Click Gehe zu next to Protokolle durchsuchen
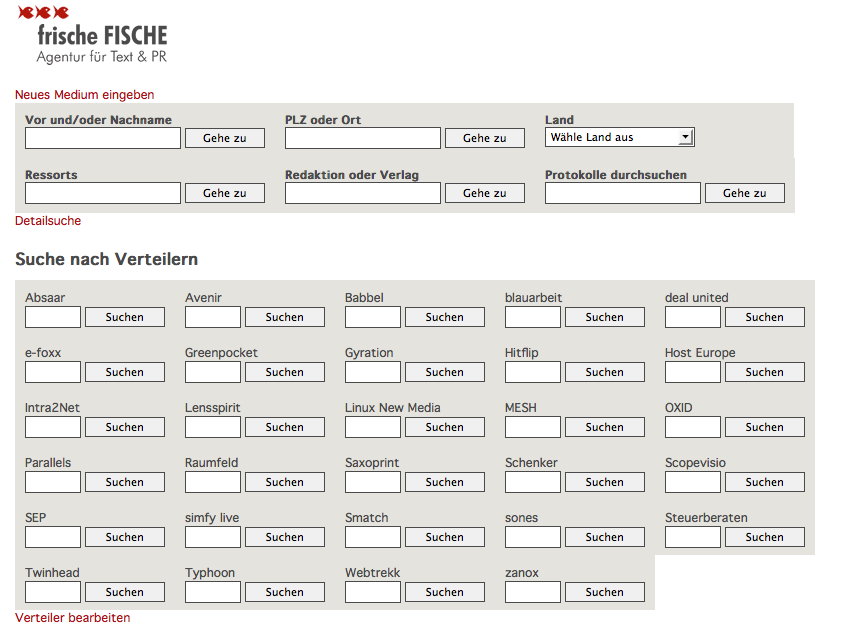 tap(744, 193)
